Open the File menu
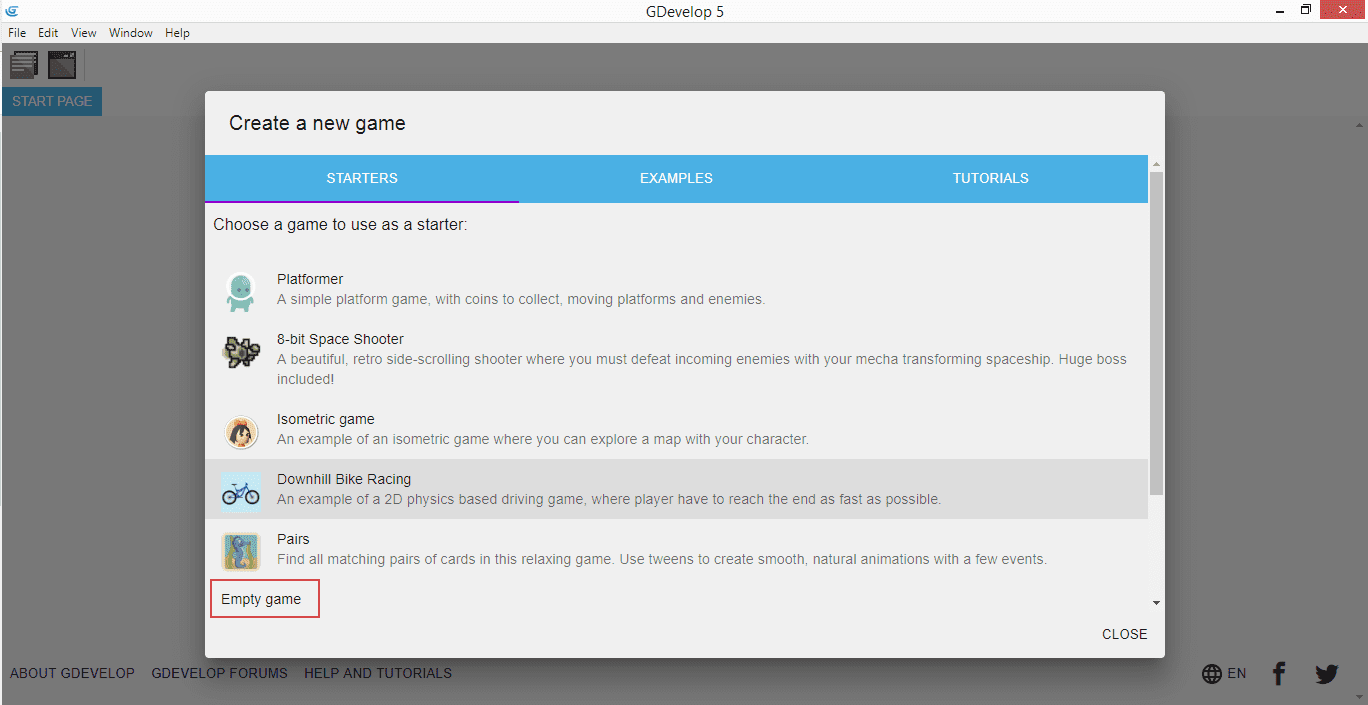The width and height of the screenshot is (1368, 705). tap(17, 33)
